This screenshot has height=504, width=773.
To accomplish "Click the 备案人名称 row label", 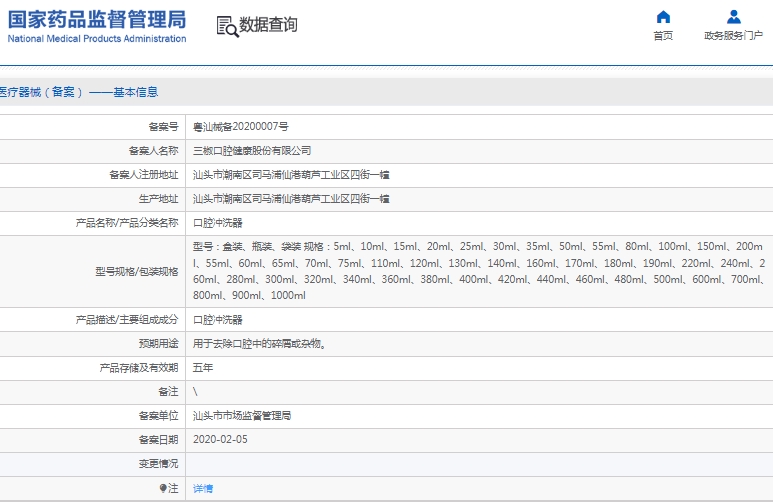I will click(153, 151).
